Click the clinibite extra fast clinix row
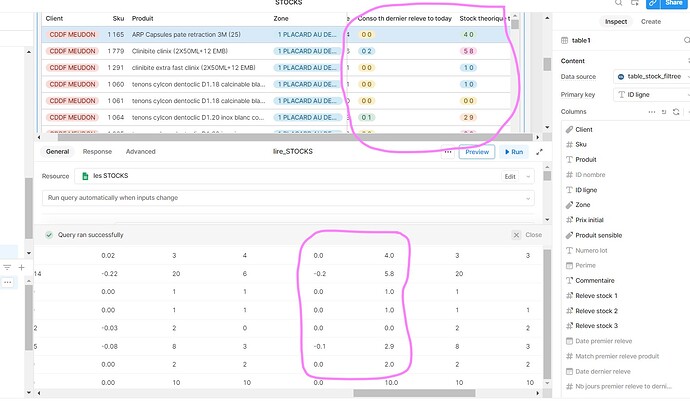 tap(276, 68)
